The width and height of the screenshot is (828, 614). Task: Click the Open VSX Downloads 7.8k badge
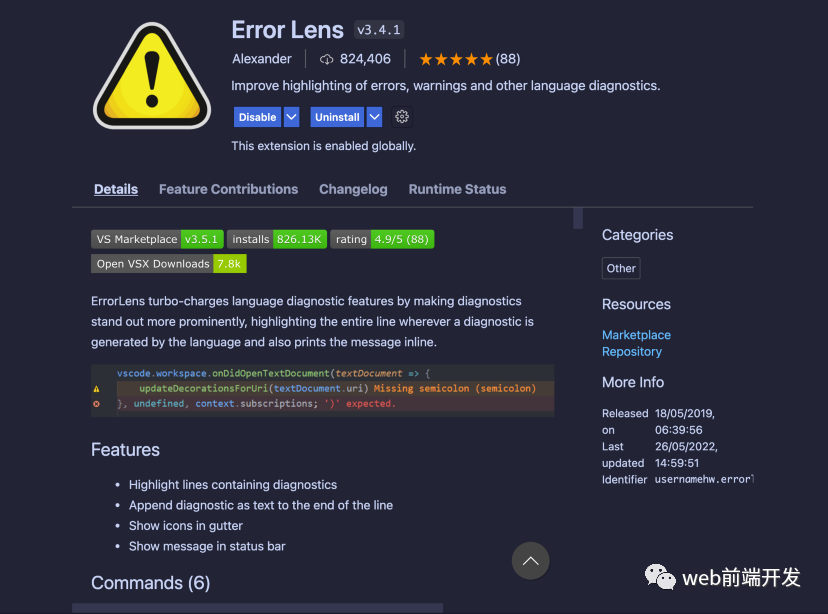pyautogui.click(x=169, y=263)
